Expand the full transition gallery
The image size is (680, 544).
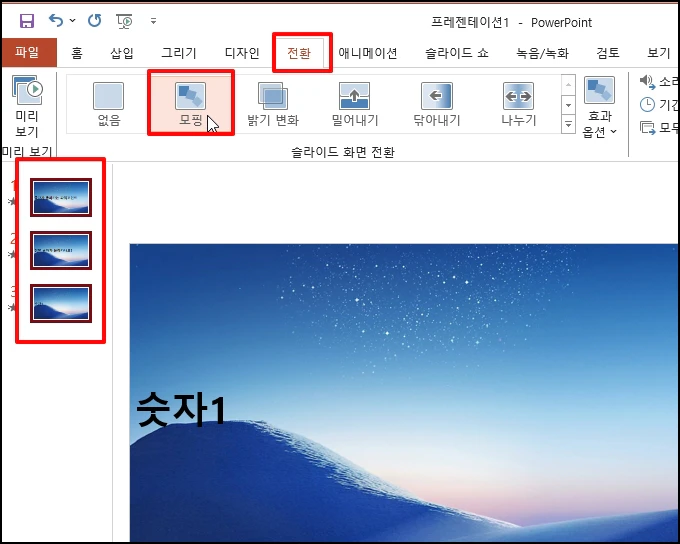click(568, 125)
